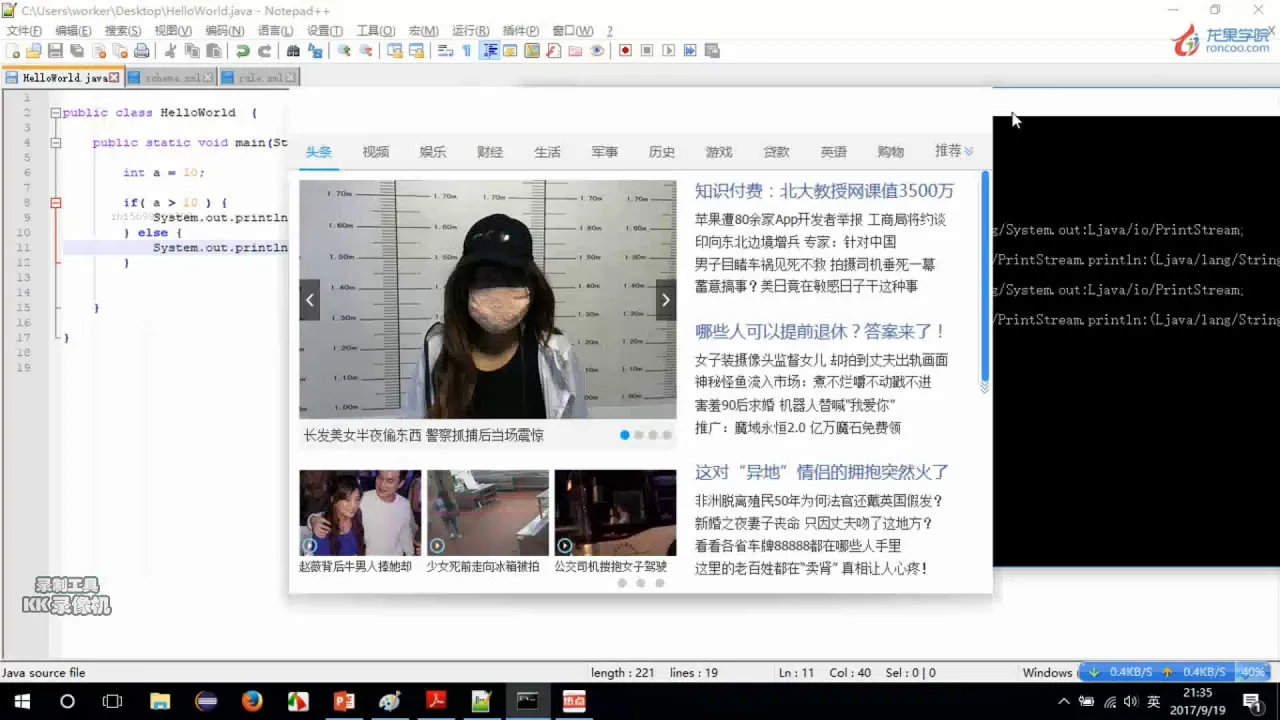Click the Cut scissors icon
1280x720 pixels.
(x=170, y=51)
